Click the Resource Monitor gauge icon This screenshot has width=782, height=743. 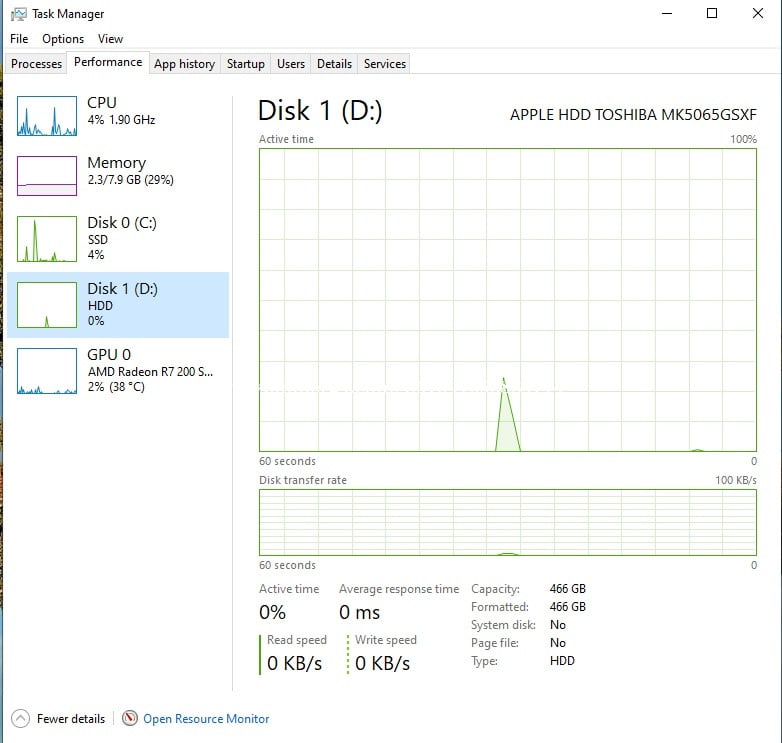130,718
